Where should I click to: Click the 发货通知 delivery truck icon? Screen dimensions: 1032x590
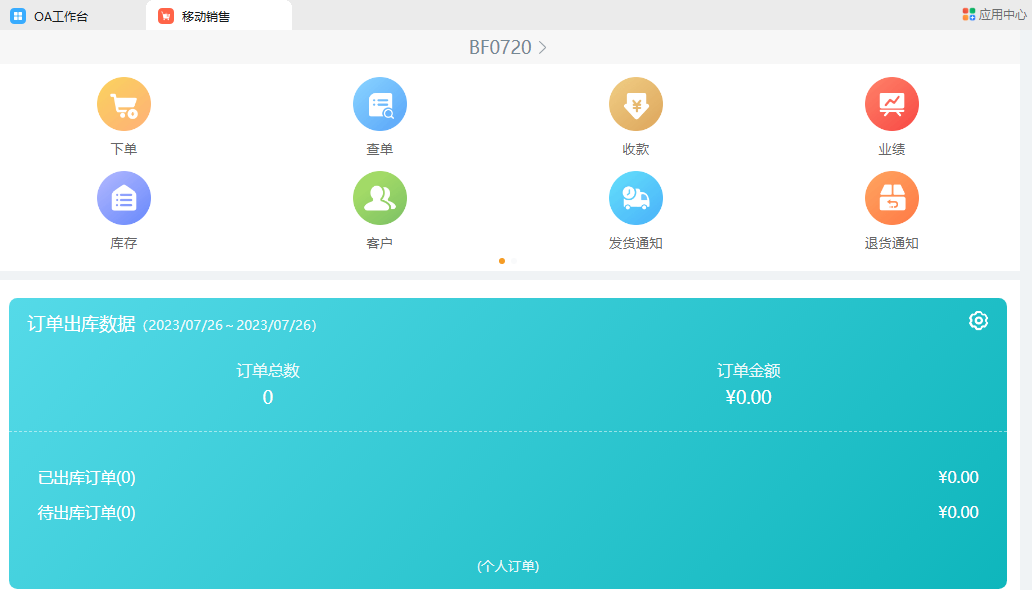[x=636, y=198]
